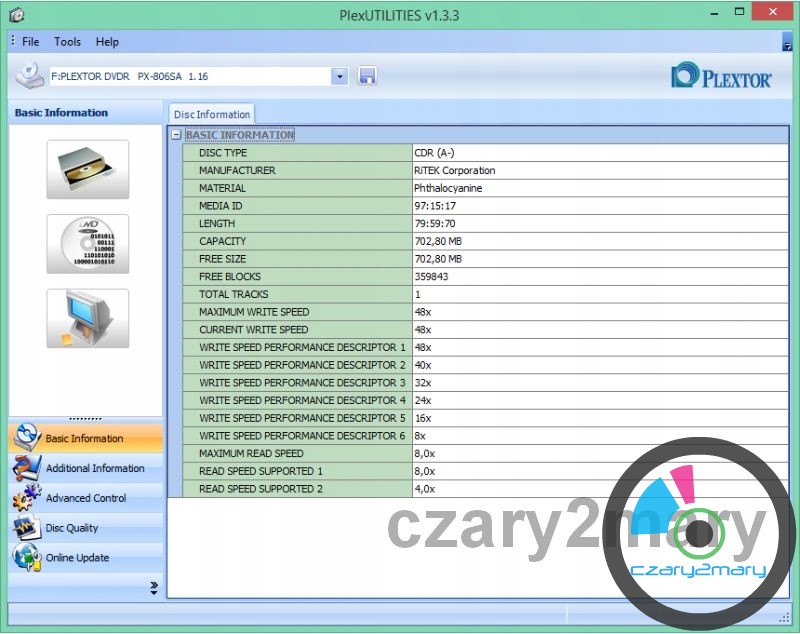Select the MANUFACTURER row value RITEK Corporation
800x634 pixels.
(x=455, y=171)
